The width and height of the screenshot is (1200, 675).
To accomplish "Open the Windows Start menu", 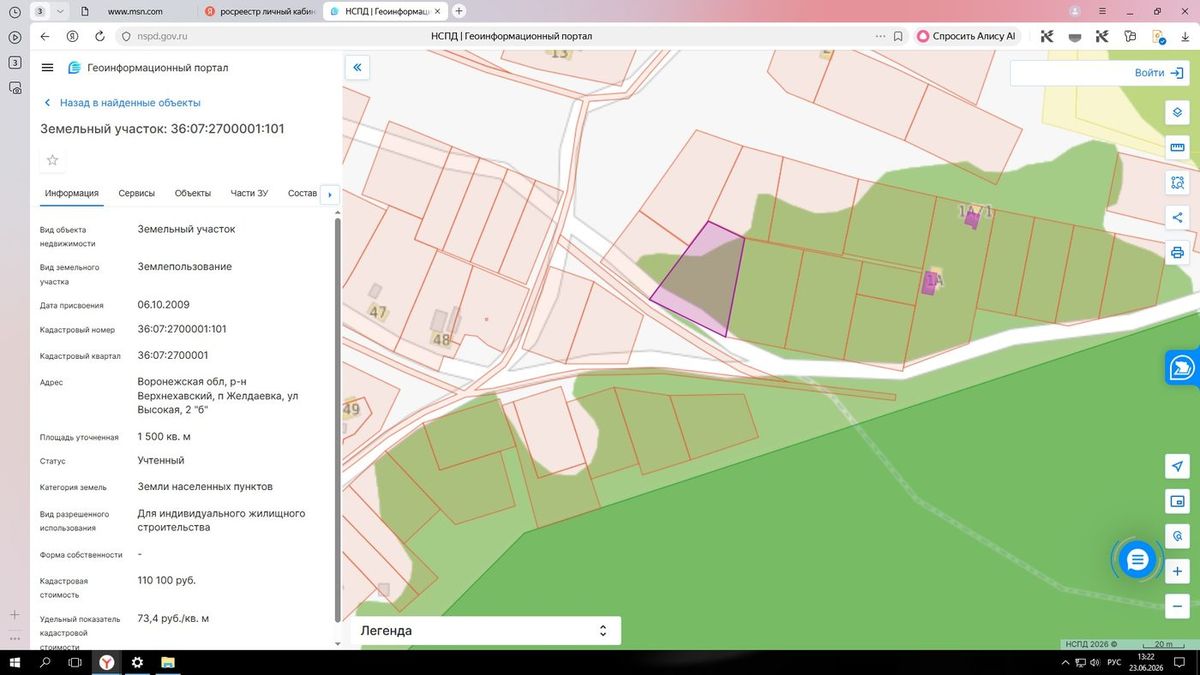I will 15,662.
